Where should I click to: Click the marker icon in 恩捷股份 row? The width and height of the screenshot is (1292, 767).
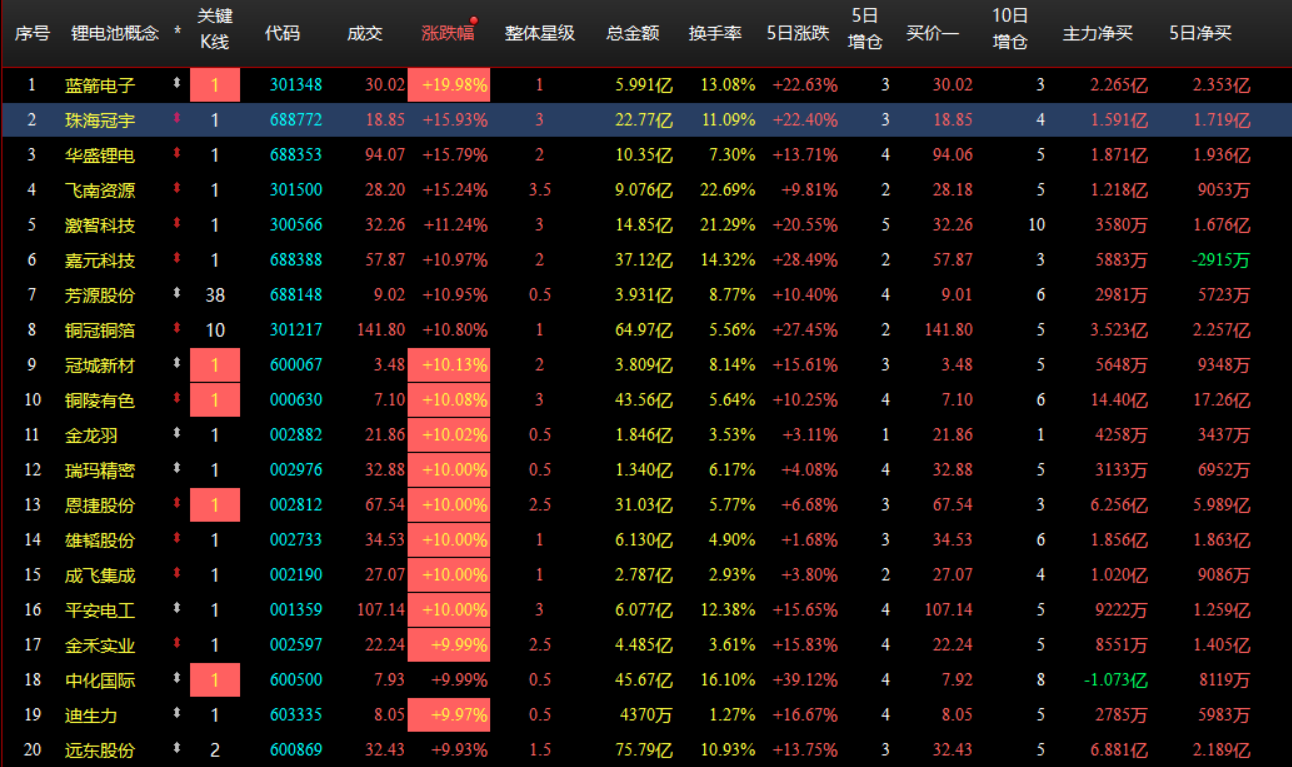pyautogui.click(x=177, y=504)
